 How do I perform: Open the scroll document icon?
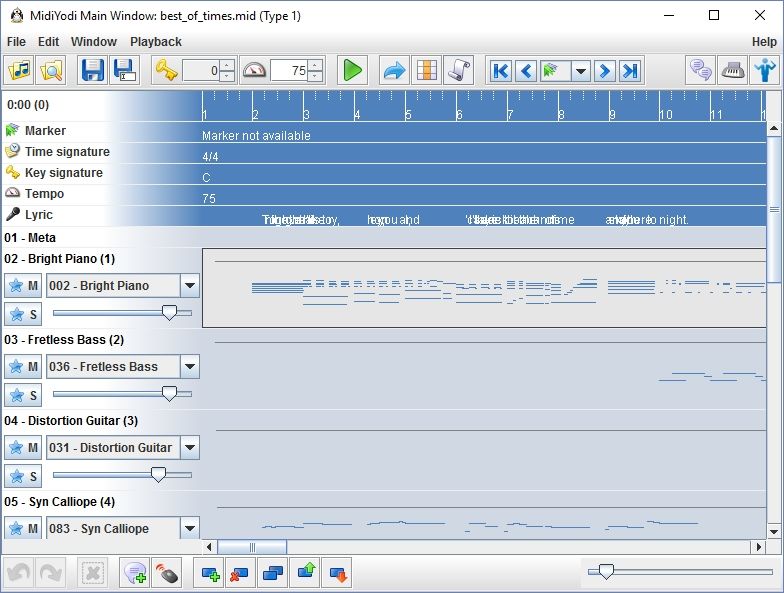point(458,70)
